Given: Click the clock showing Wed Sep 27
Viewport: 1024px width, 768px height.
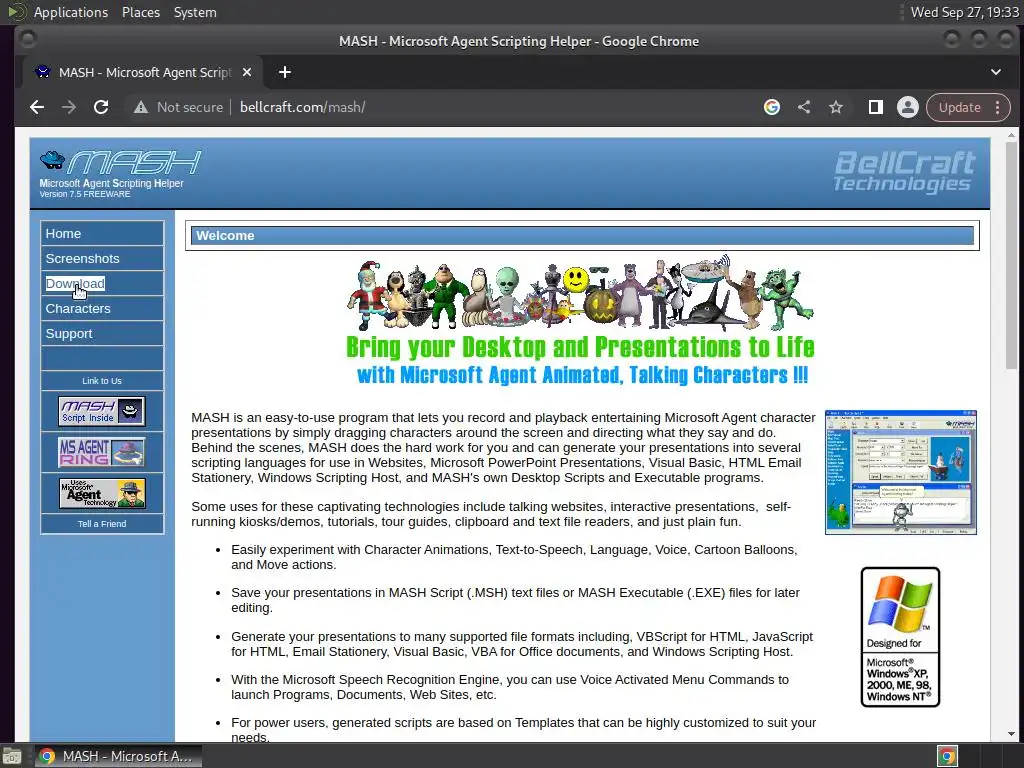Looking at the screenshot, I should [964, 12].
